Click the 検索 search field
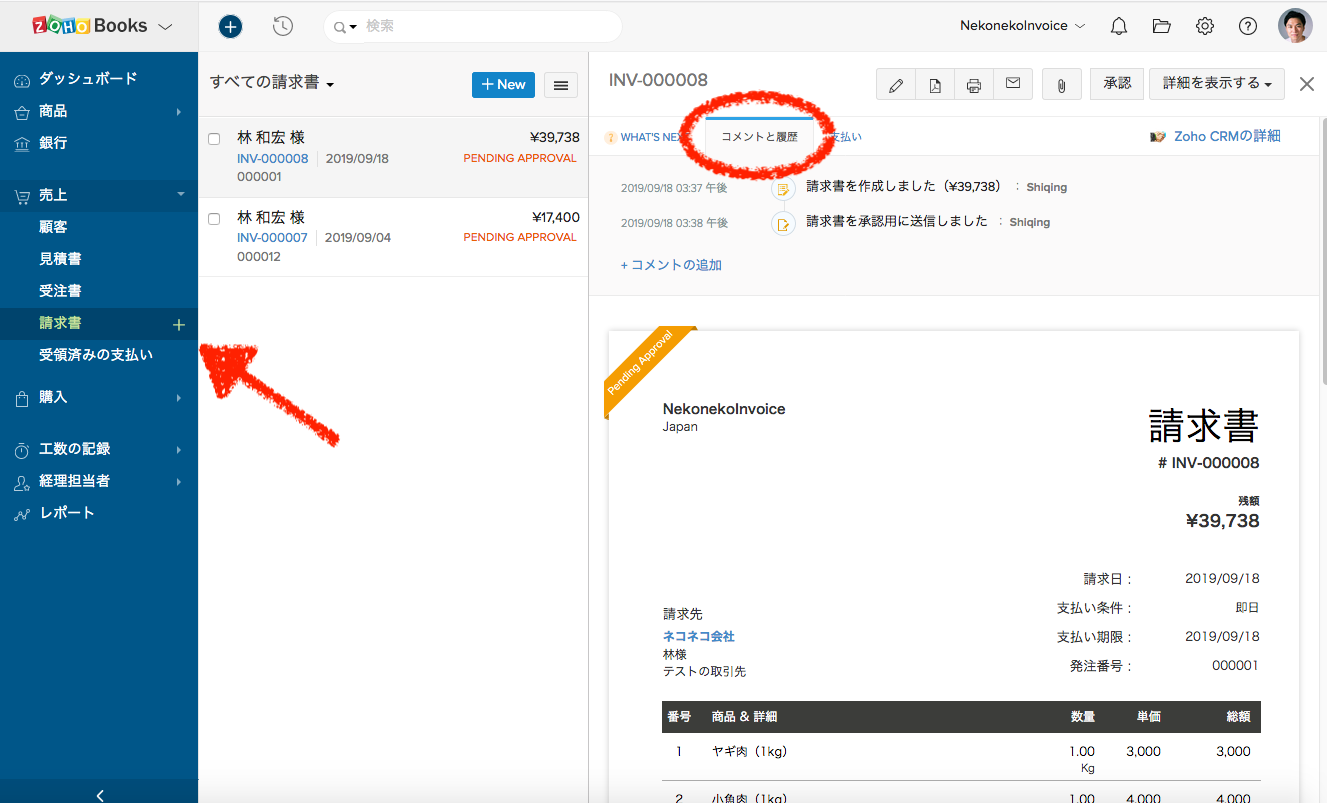Screen dimensions: 1327x803 pos(473,27)
